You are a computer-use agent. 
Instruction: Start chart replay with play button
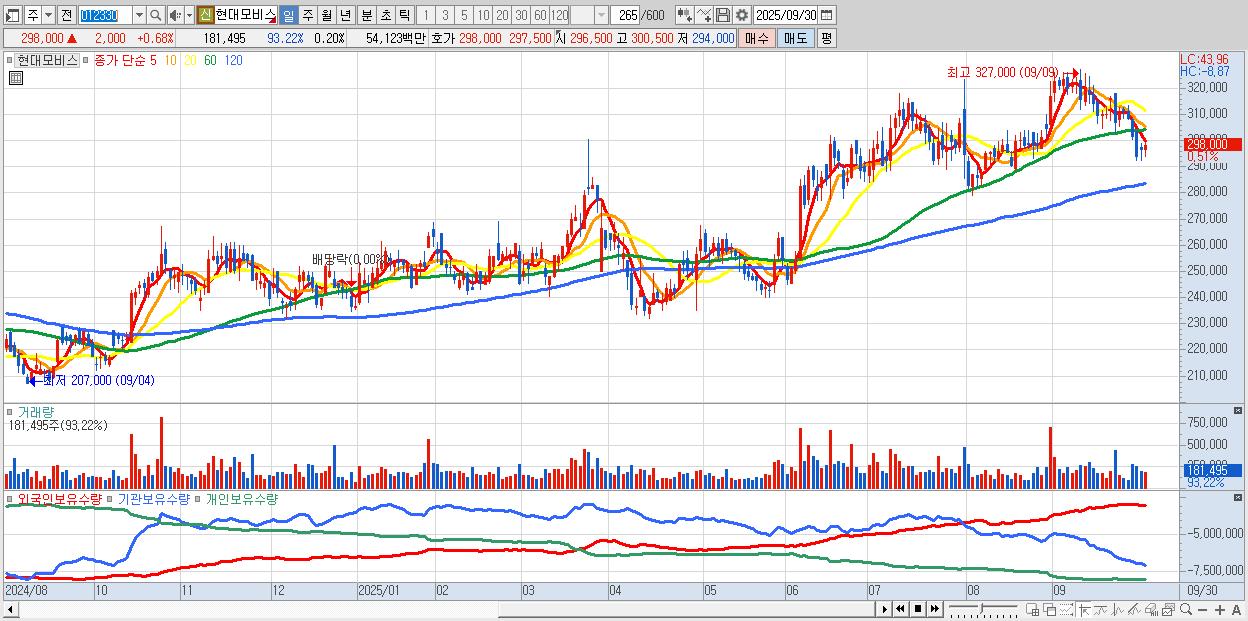[x=885, y=609]
